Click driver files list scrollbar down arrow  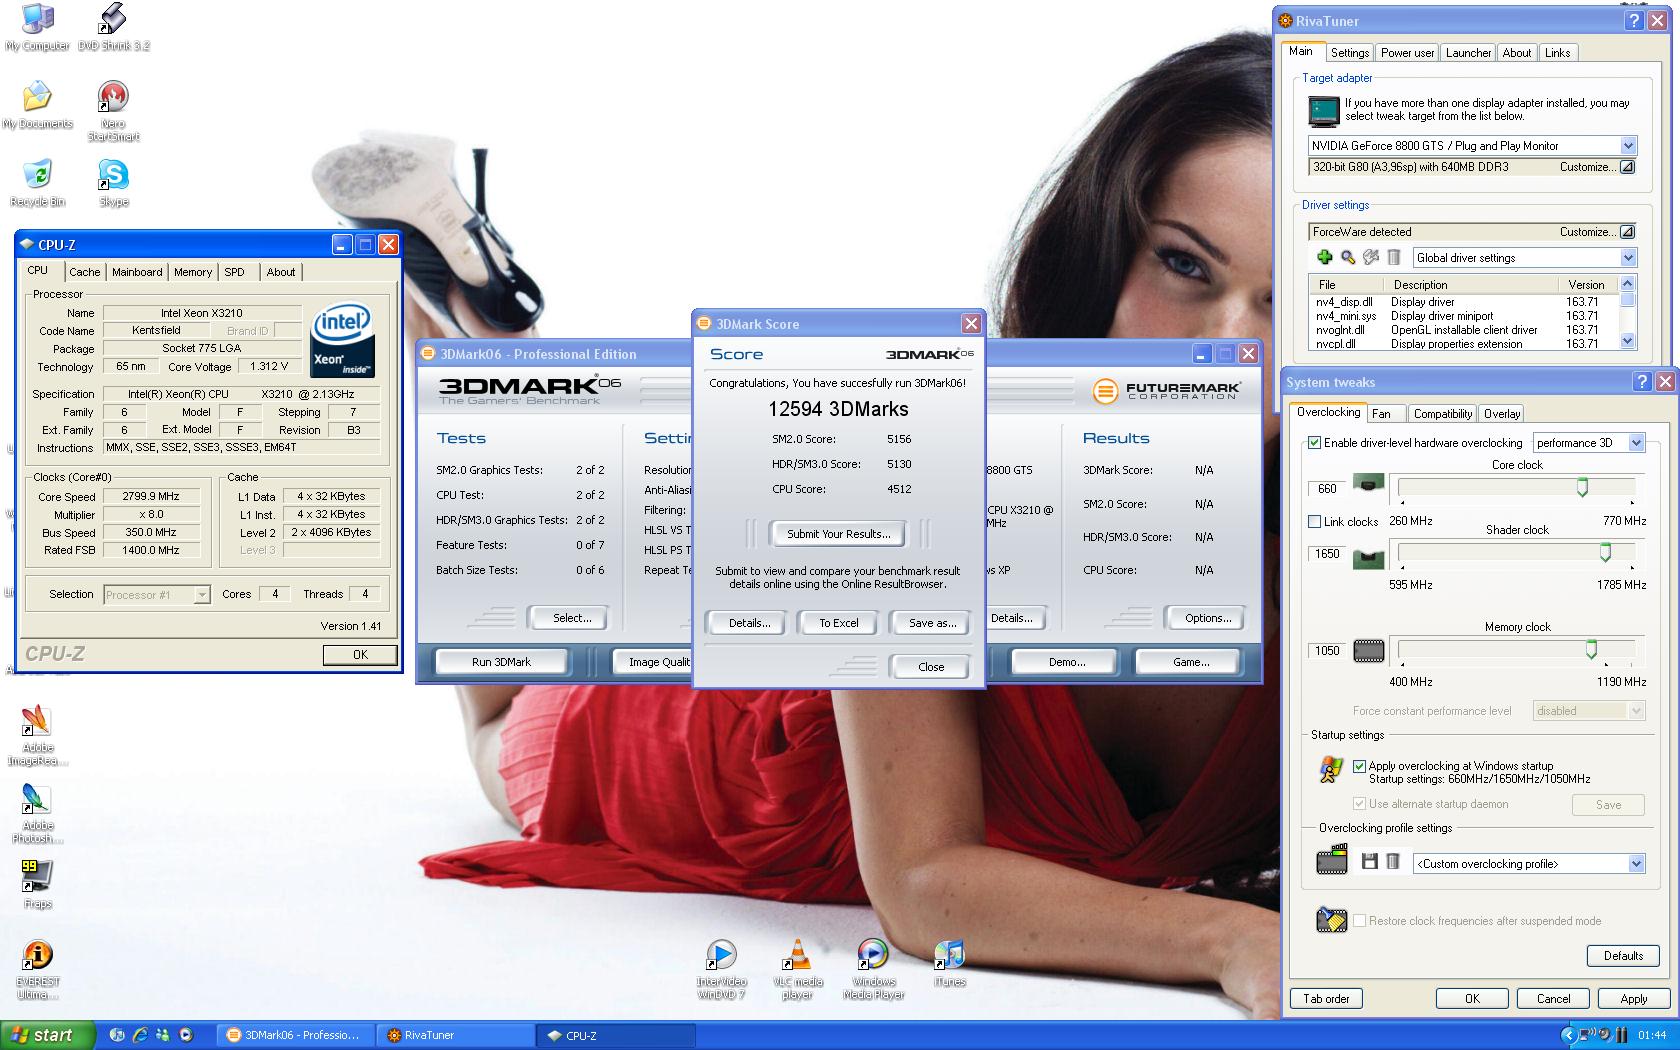(1628, 341)
